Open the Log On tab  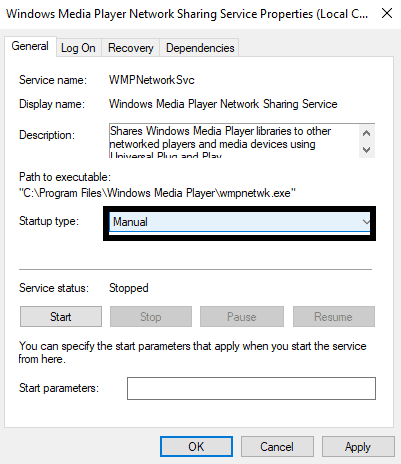(x=78, y=48)
